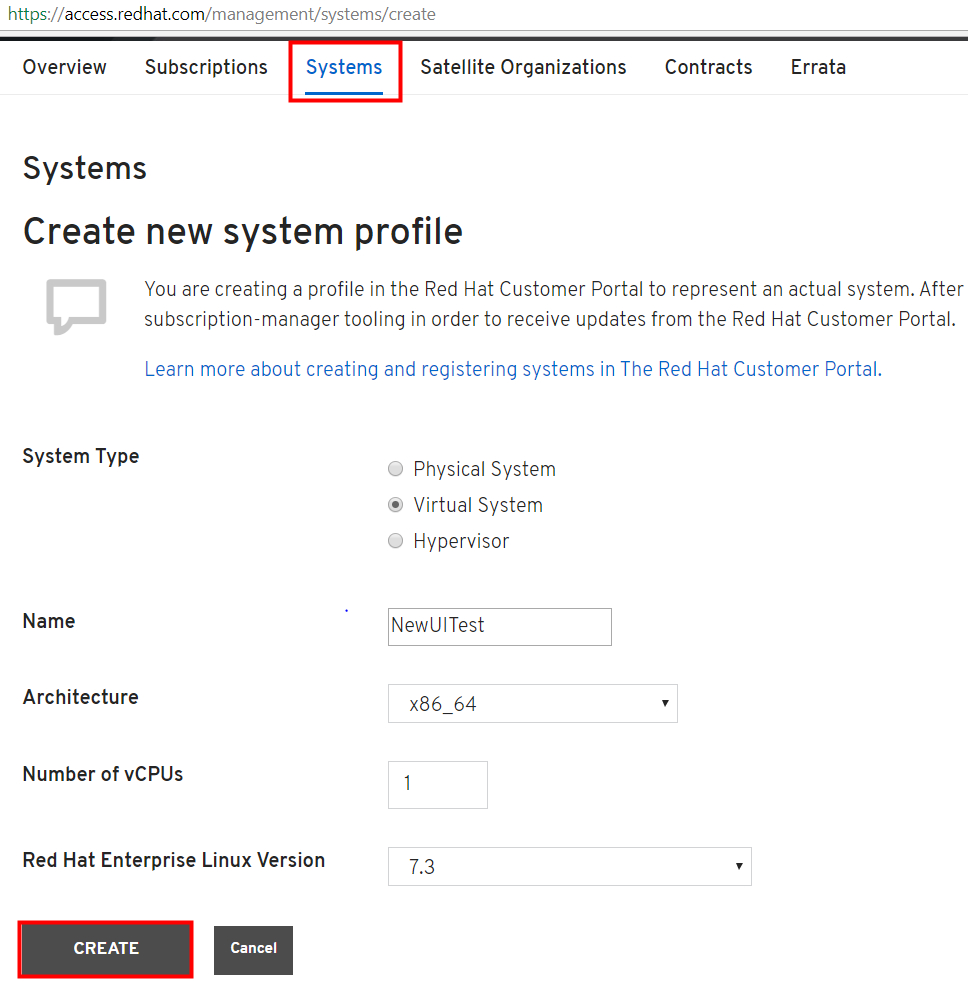Open the Systems tab
The image size is (968, 982).
click(344, 68)
